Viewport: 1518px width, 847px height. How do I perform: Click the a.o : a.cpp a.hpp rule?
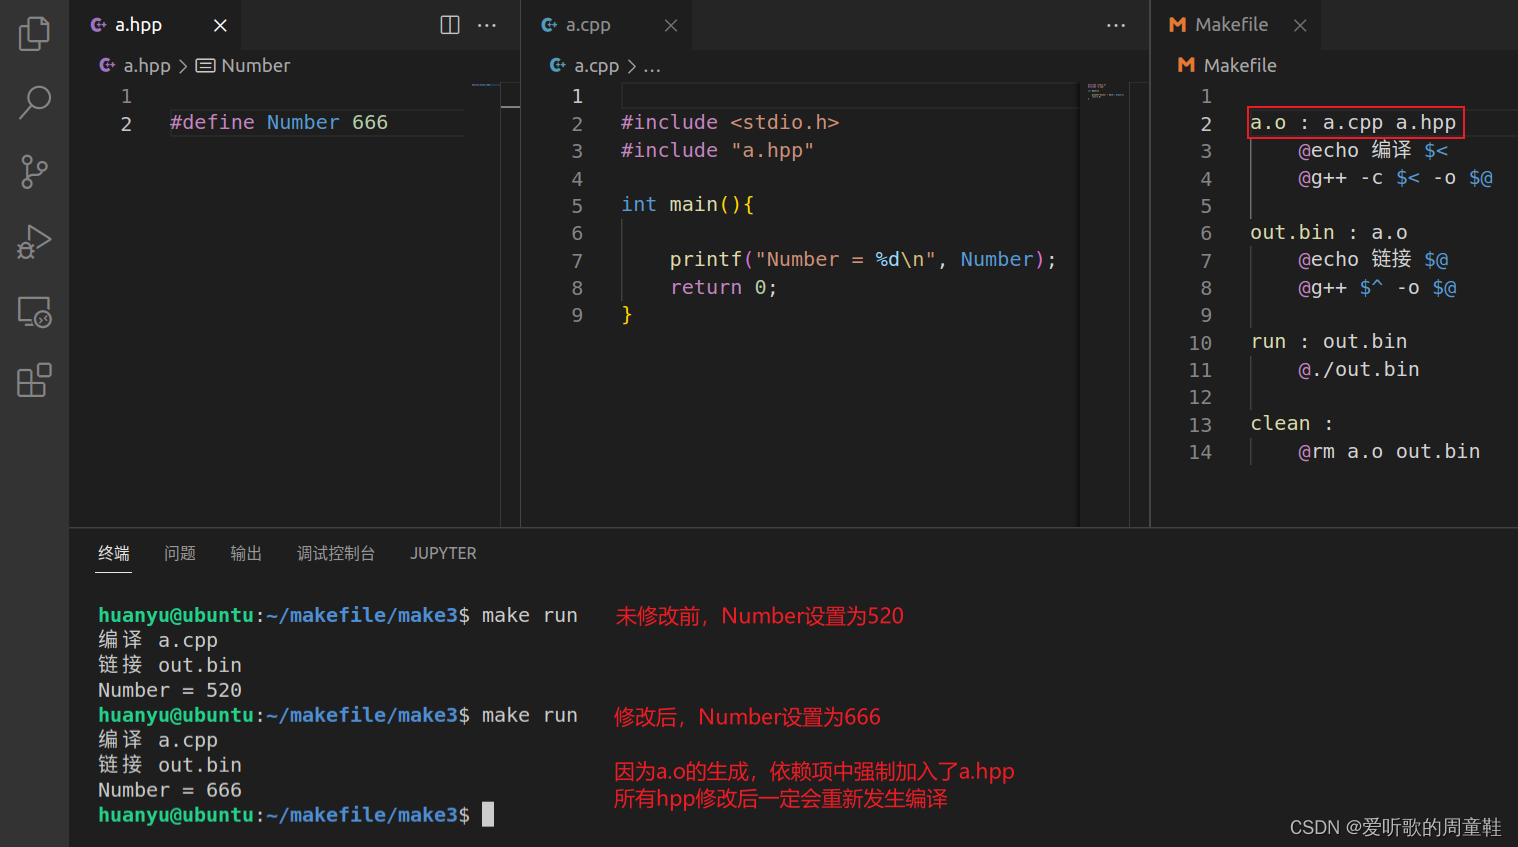pyautogui.click(x=1353, y=123)
